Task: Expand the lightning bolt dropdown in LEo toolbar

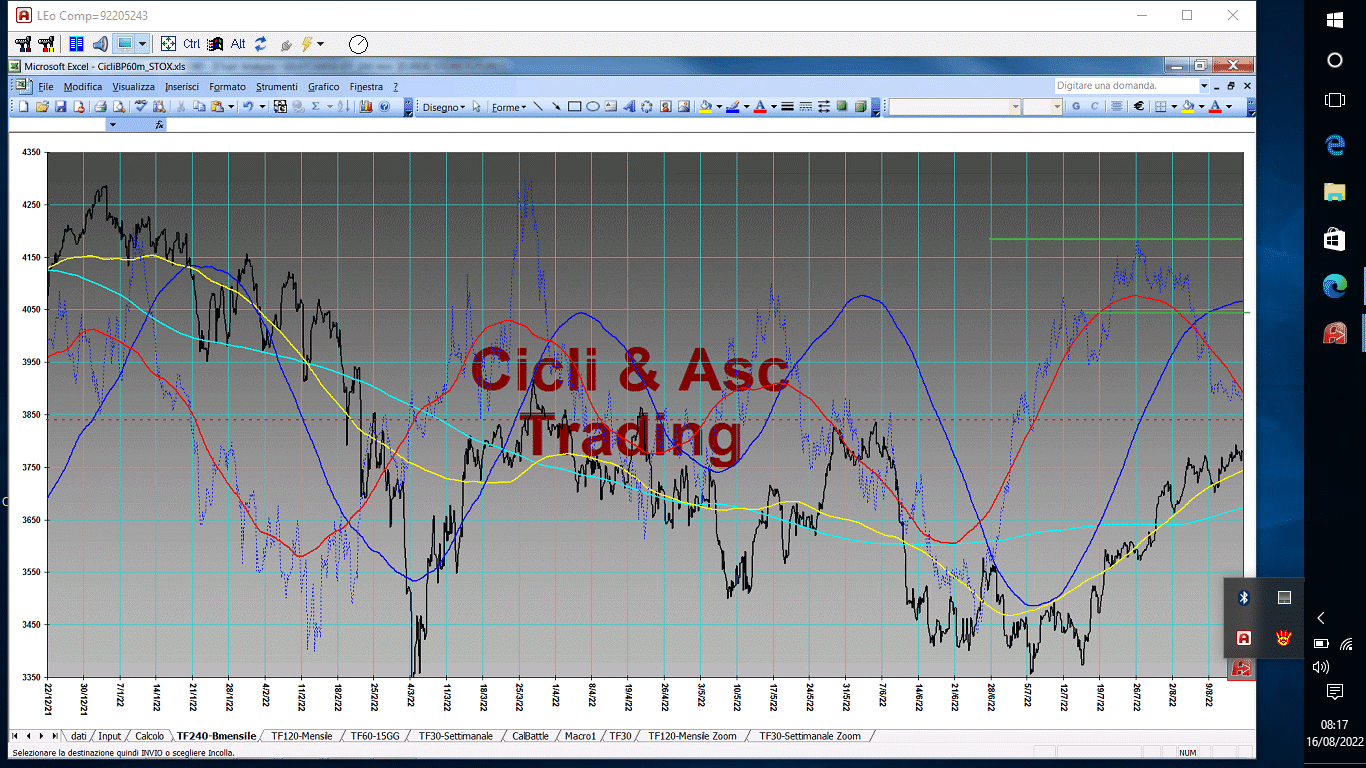Action: pyautogui.click(x=320, y=44)
